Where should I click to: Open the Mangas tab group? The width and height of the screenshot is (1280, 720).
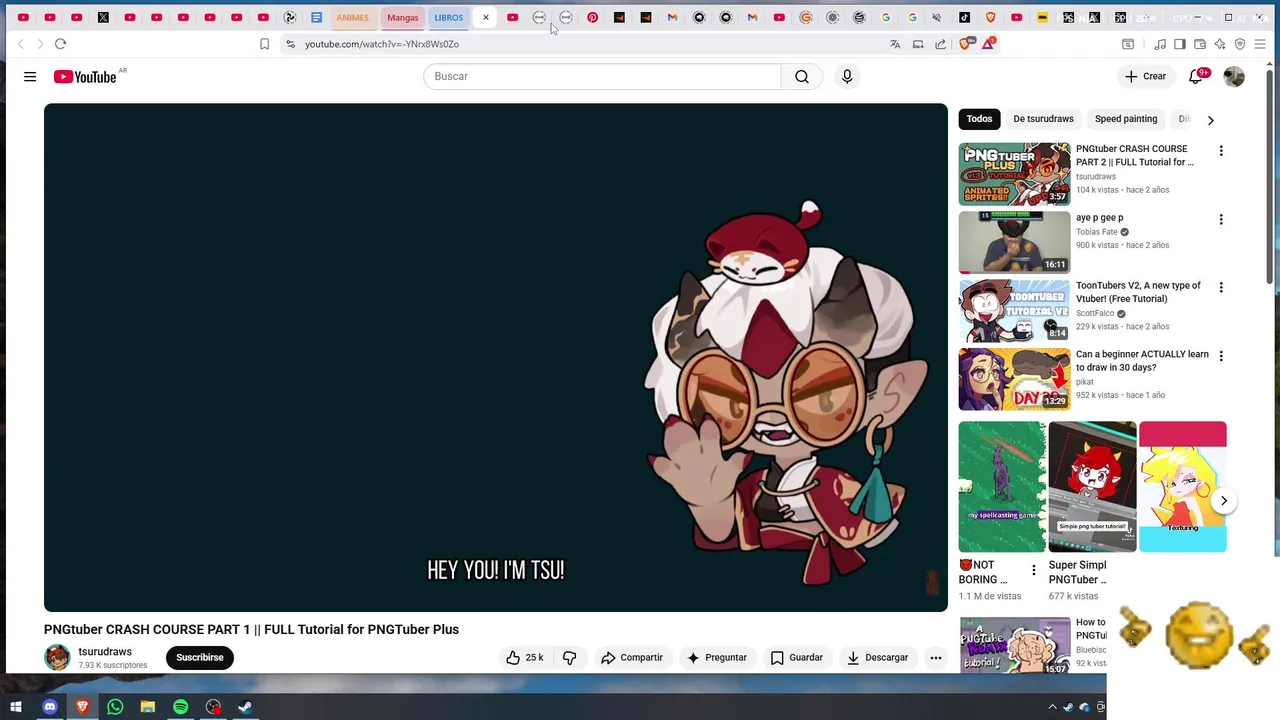click(403, 17)
